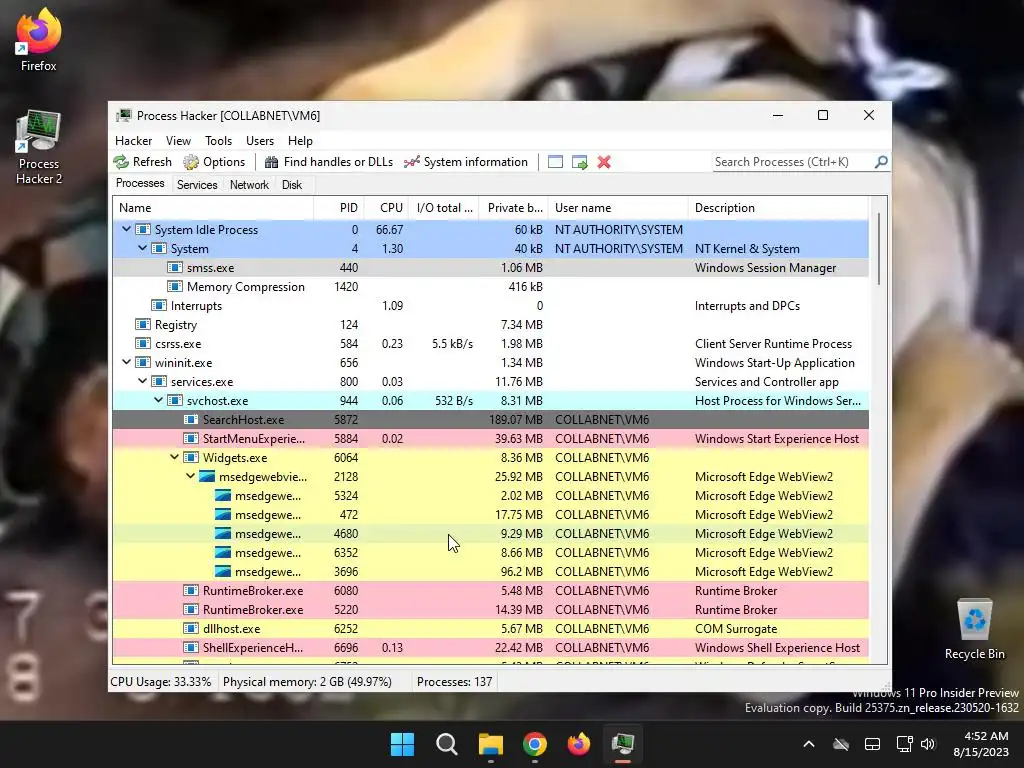Image resolution: width=1024 pixels, height=768 pixels.
Task: Select the StartMenuExperienceHost row
Action: coord(490,438)
